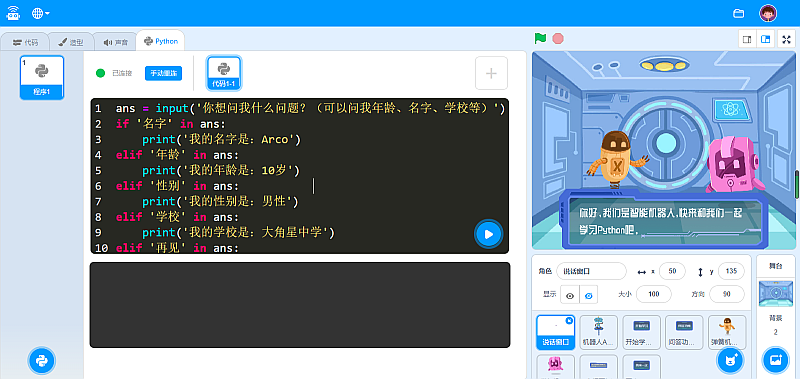
Task: Enter fullscreen stage mode
Action: [x=787, y=39]
